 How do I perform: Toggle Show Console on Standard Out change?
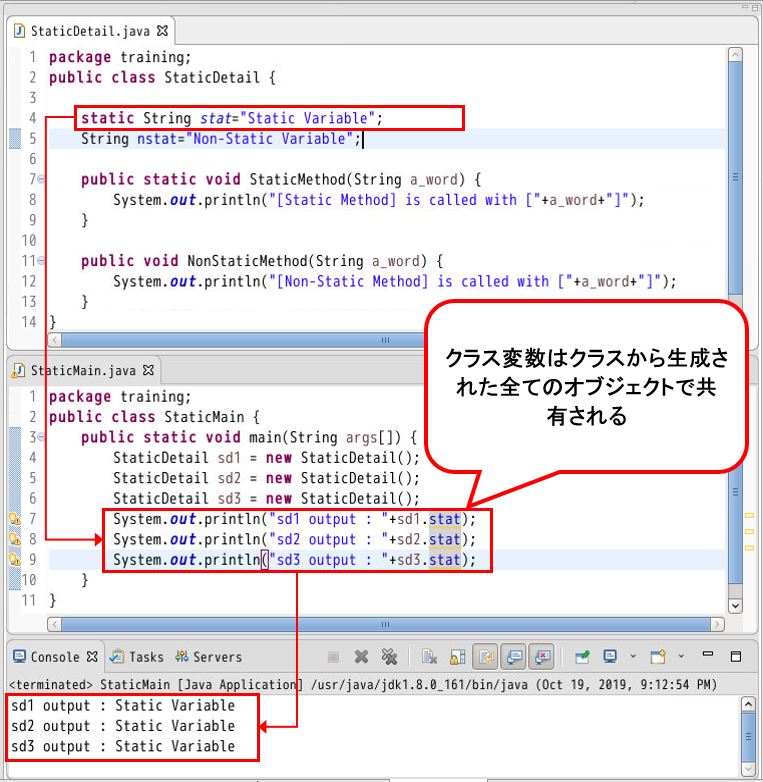point(514,657)
